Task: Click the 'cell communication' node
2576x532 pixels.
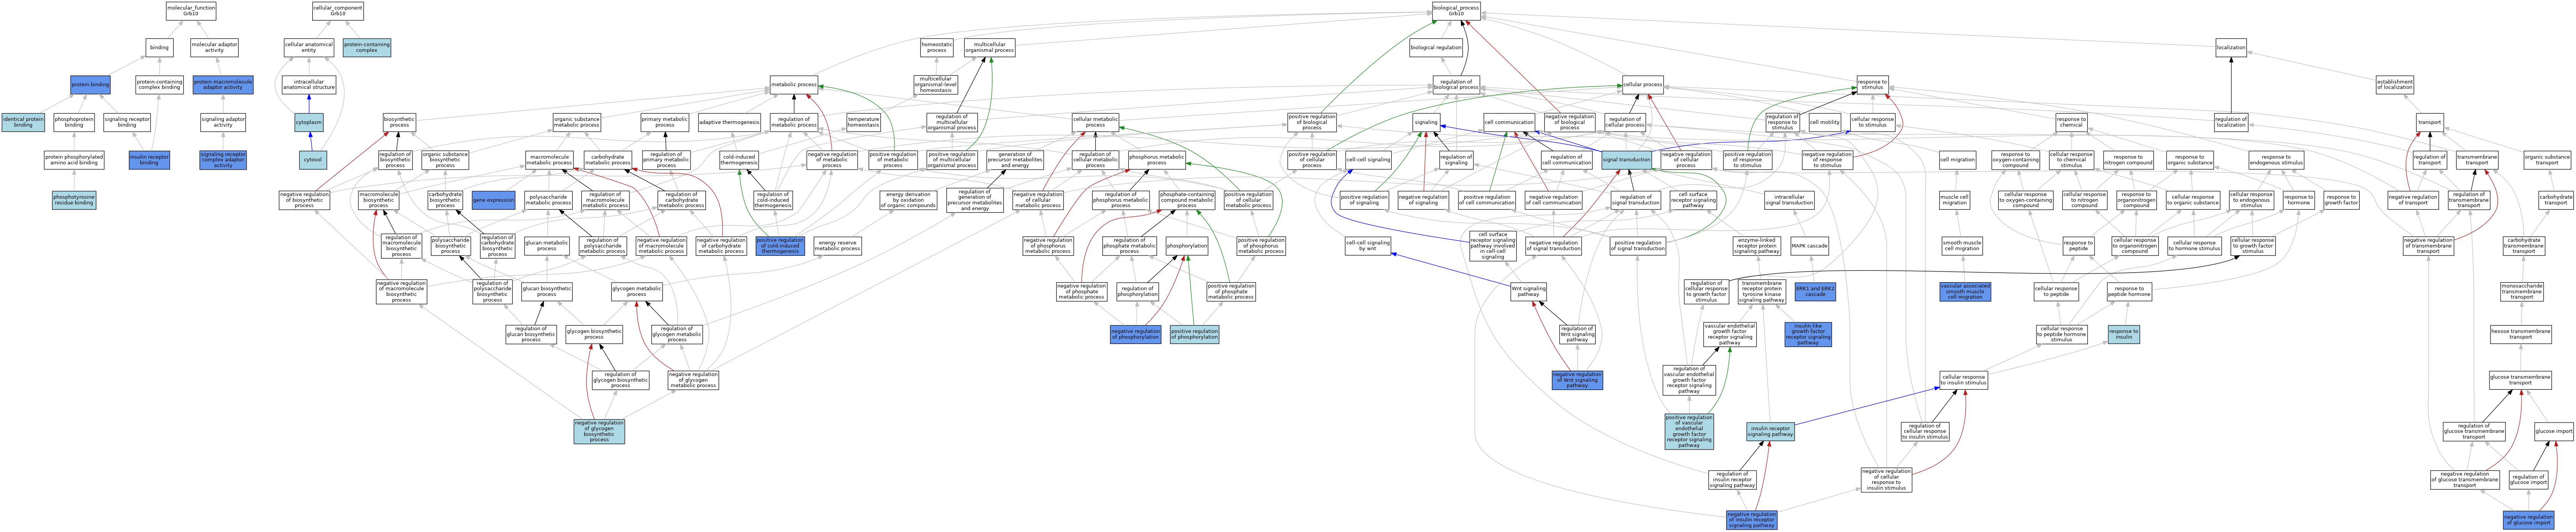Action: [x=1509, y=122]
